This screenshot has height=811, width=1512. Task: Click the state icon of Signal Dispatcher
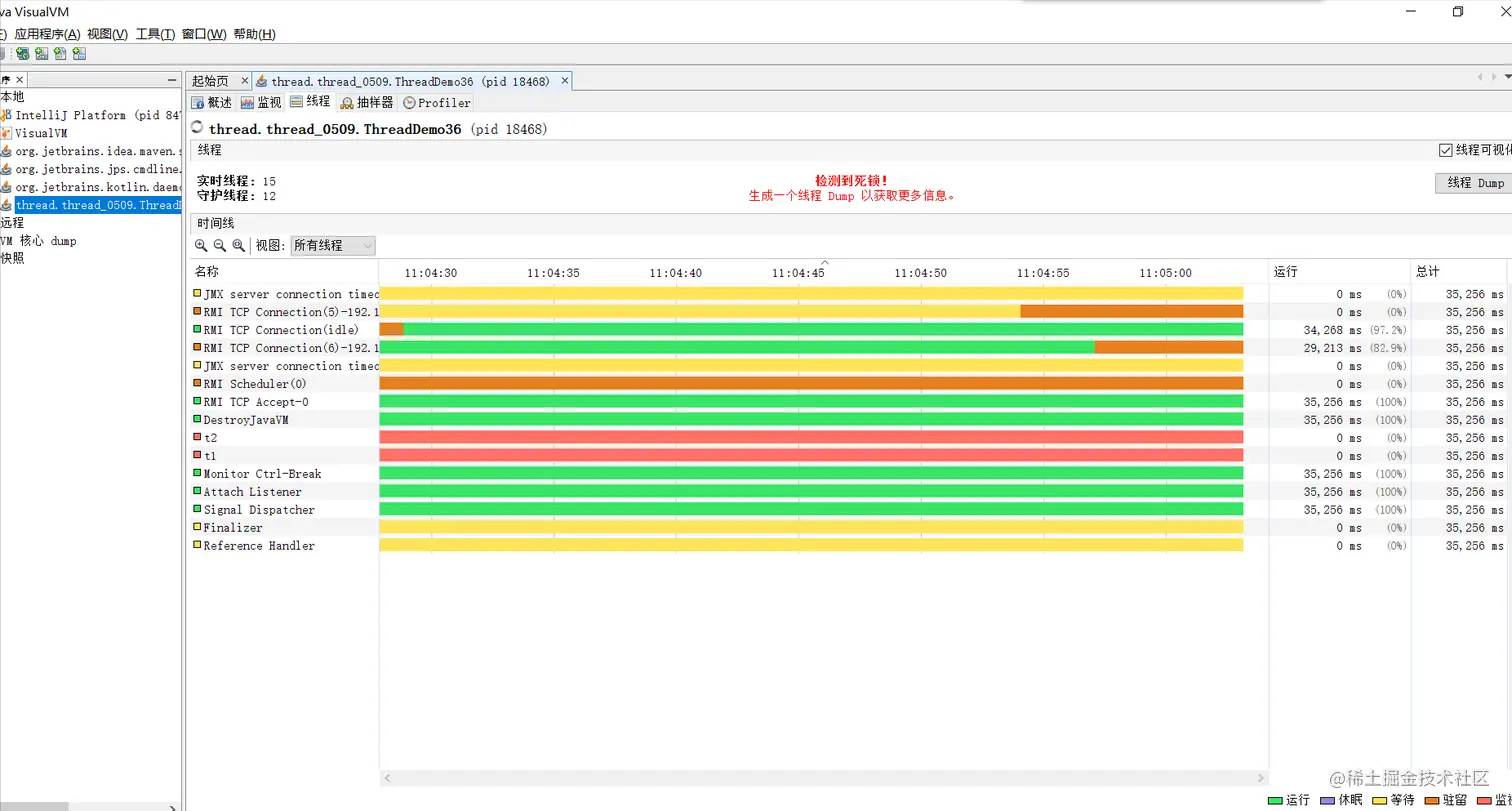[x=197, y=510]
